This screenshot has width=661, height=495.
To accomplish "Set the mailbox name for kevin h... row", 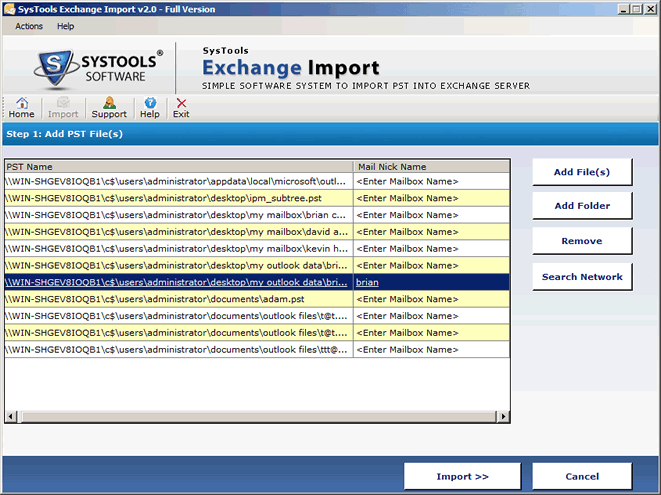I will coord(432,249).
